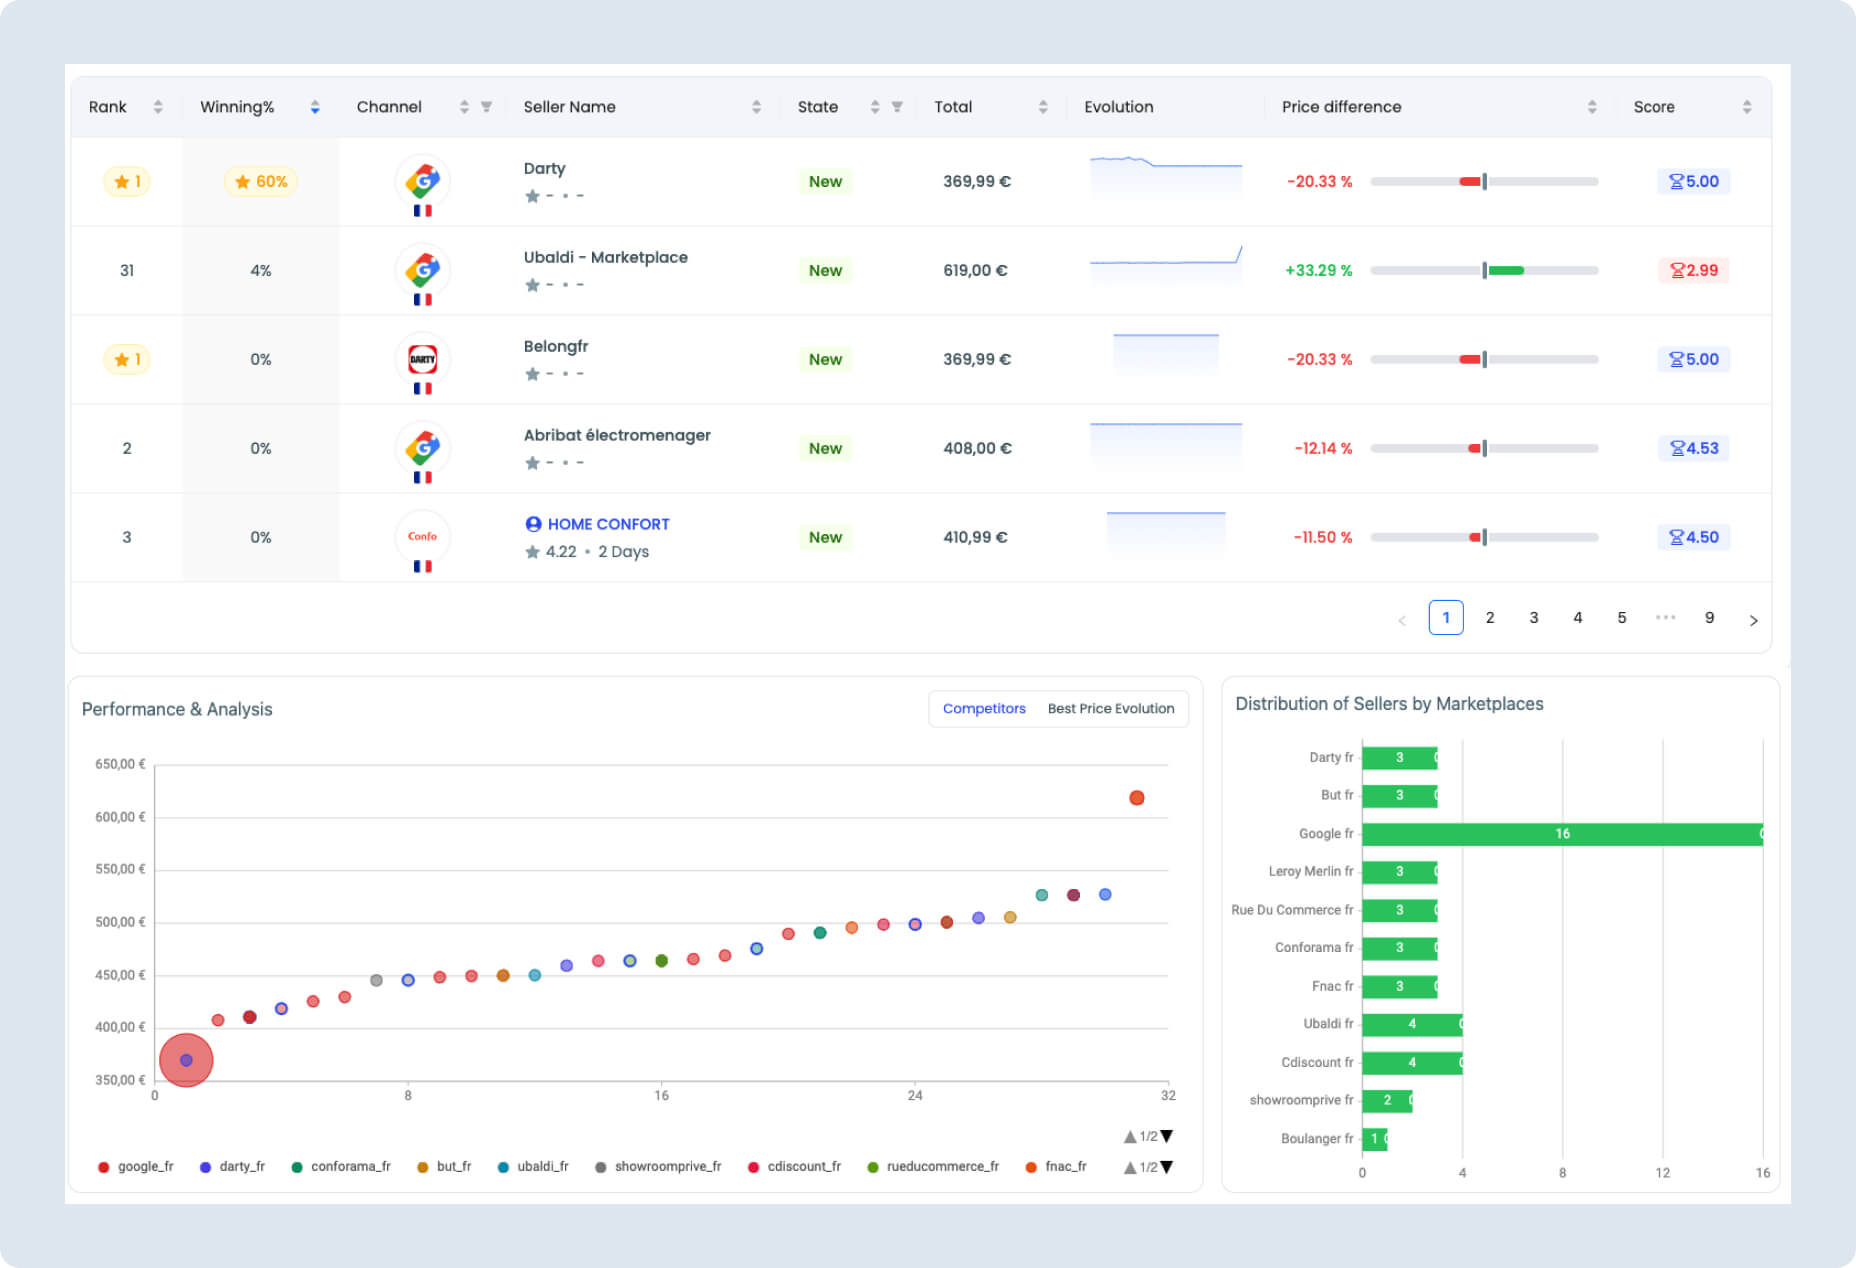The height and width of the screenshot is (1268, 1856).
Task: Go to page 4
Action: [1578, 618]
